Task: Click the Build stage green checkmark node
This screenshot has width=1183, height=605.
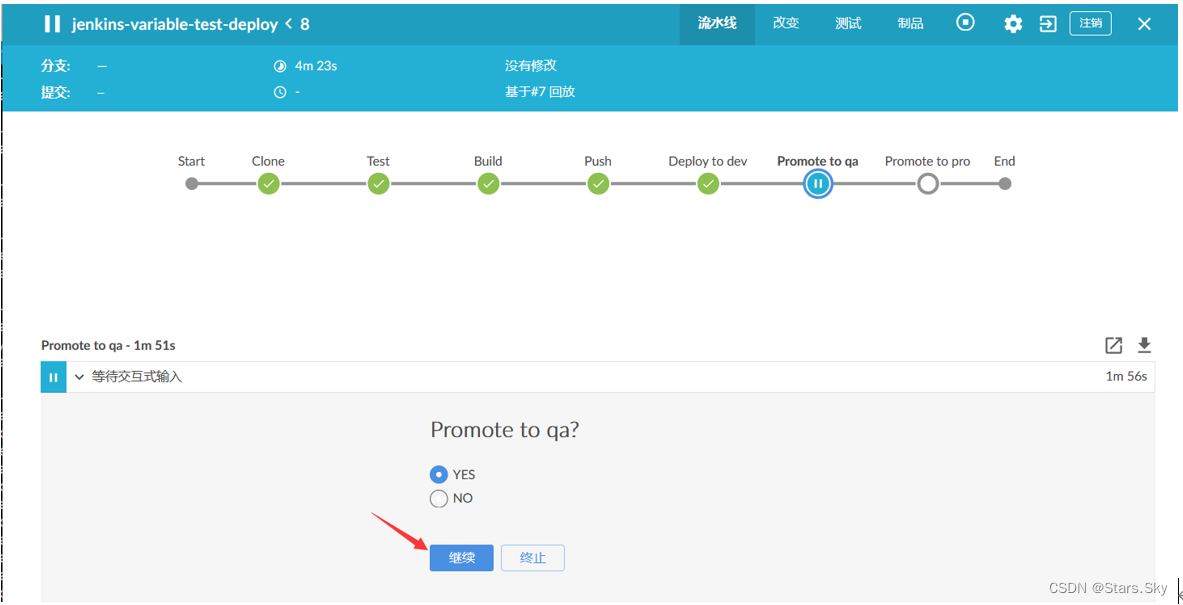Action: [x=488, y=183]
